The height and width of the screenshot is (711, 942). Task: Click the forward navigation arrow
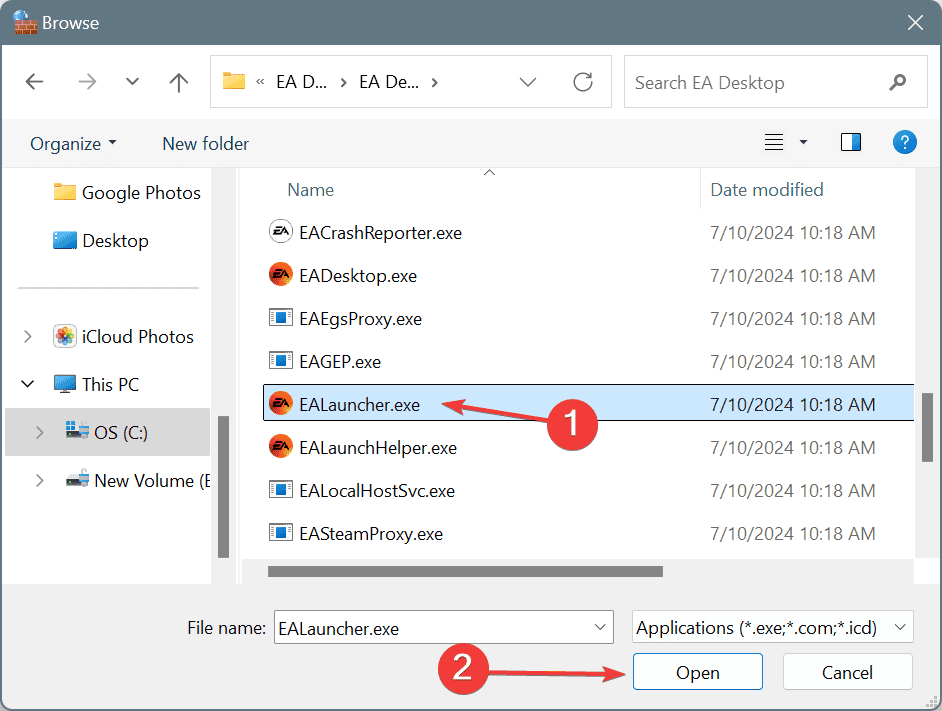coord(87,82)
